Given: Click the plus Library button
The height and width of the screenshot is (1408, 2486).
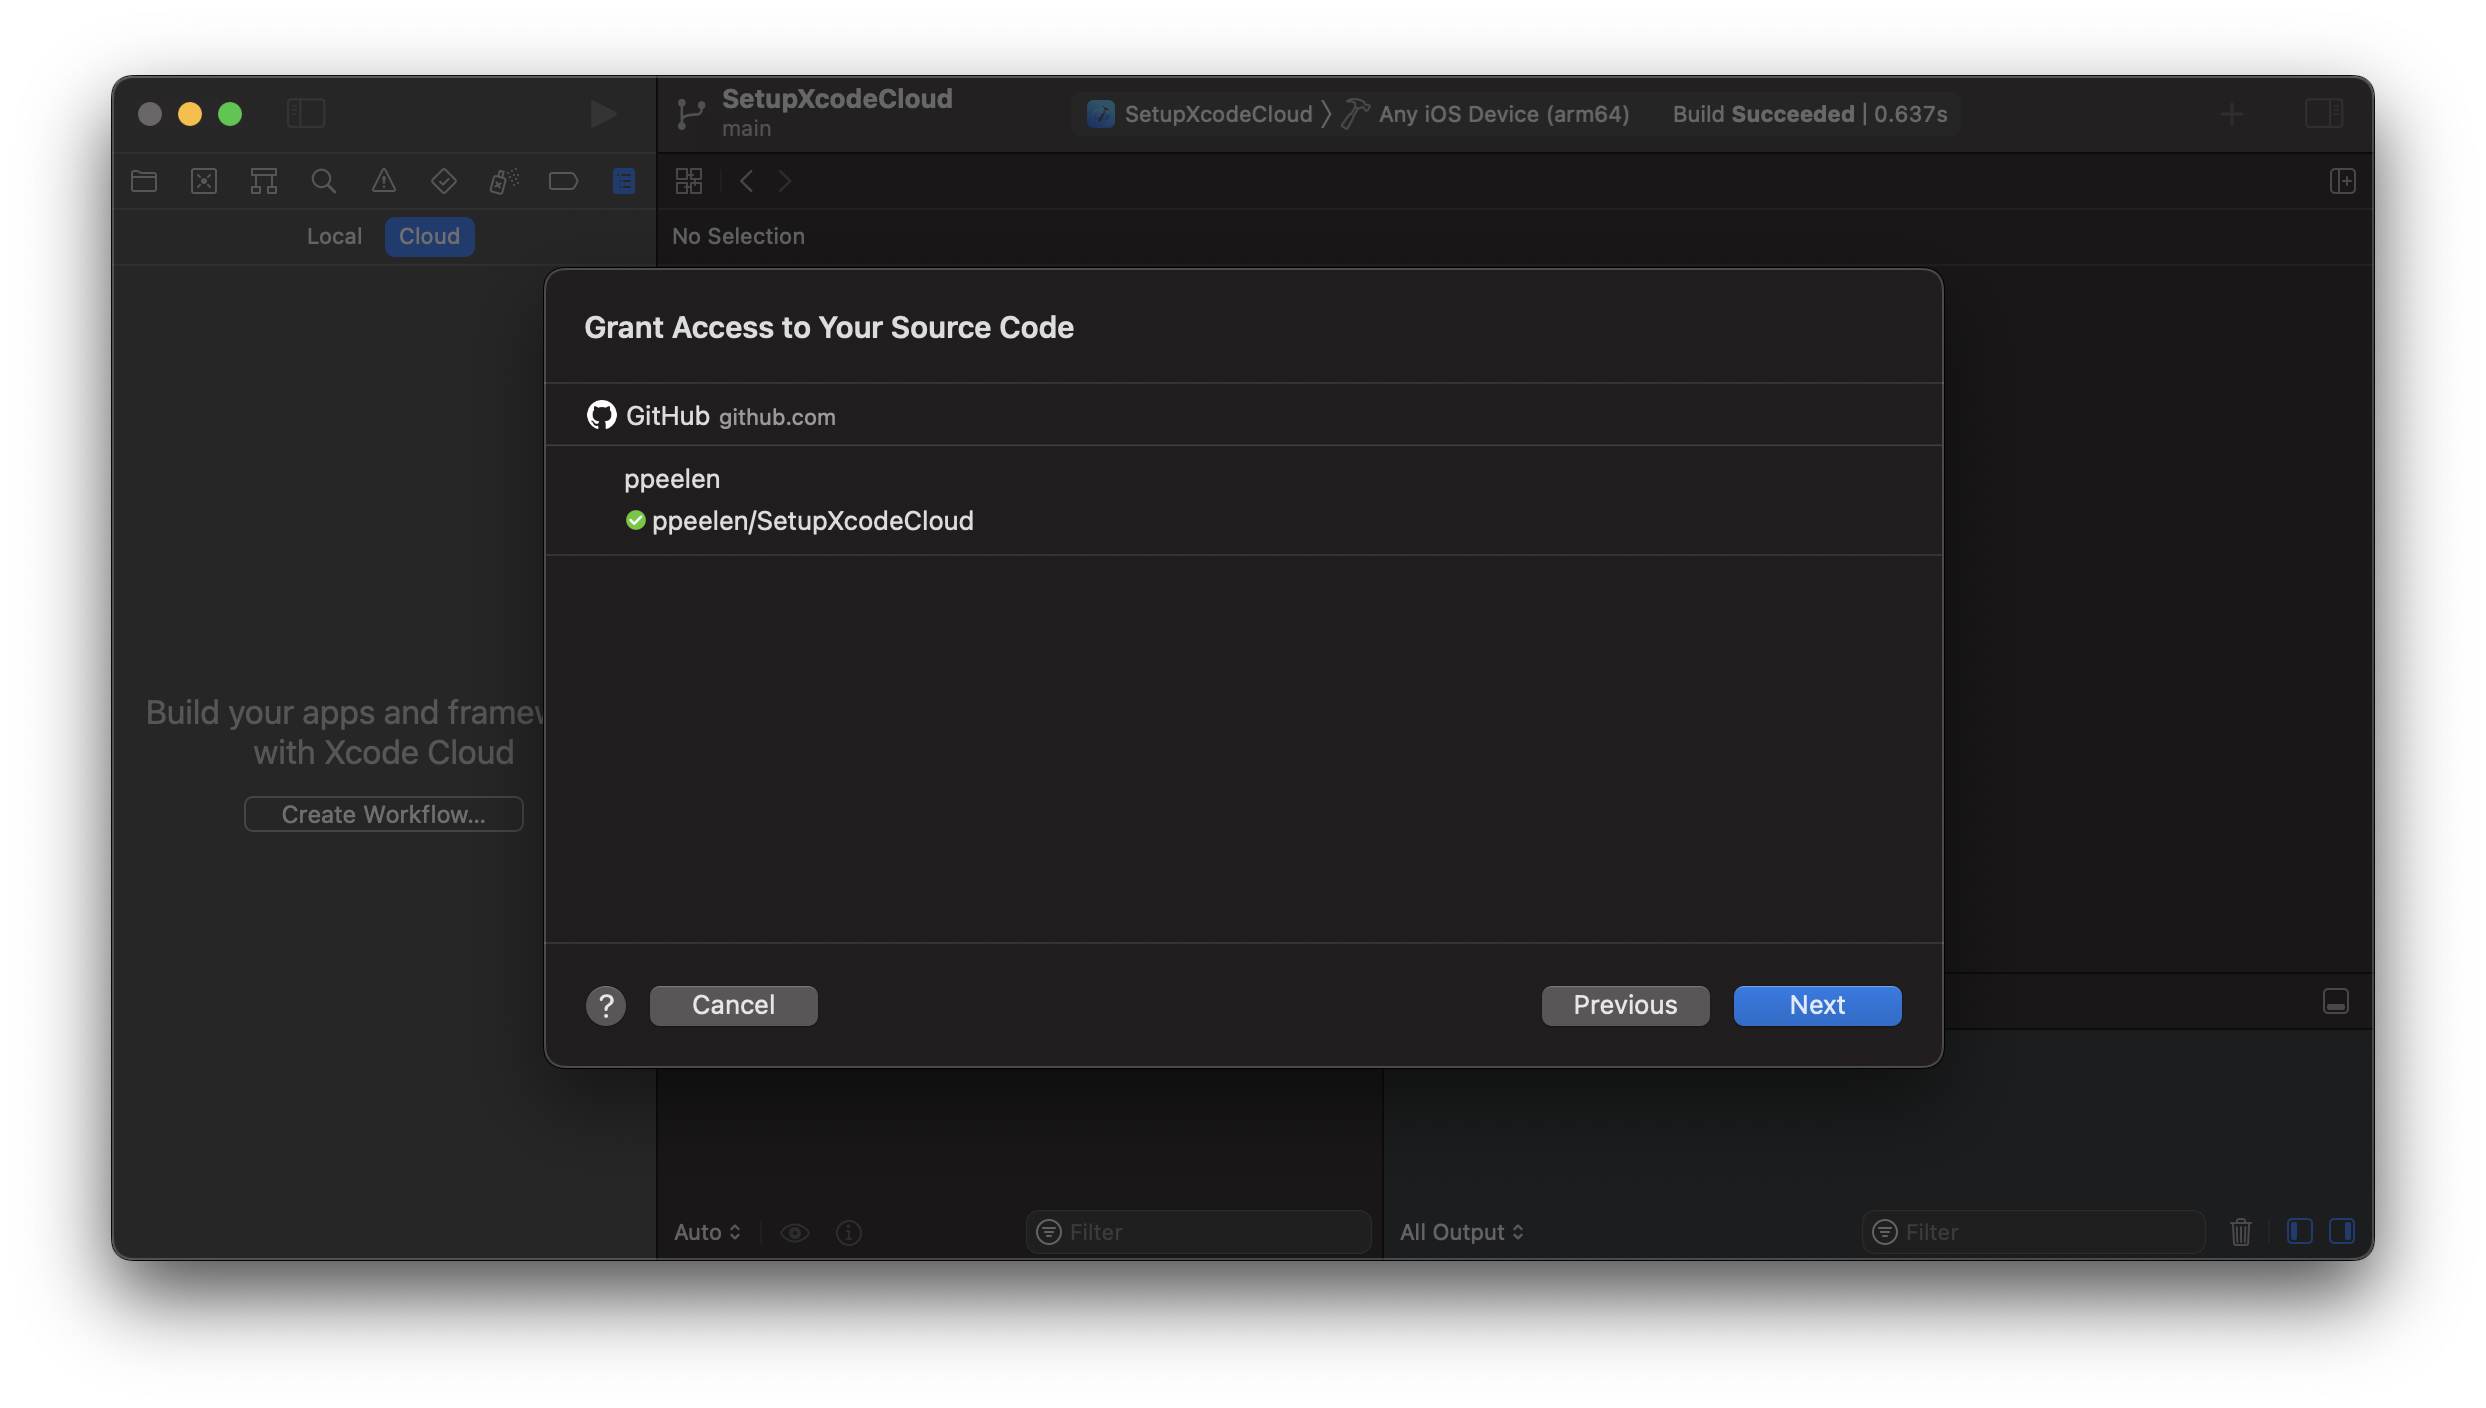Looking at the screenshot, I should pos(2232,114).
